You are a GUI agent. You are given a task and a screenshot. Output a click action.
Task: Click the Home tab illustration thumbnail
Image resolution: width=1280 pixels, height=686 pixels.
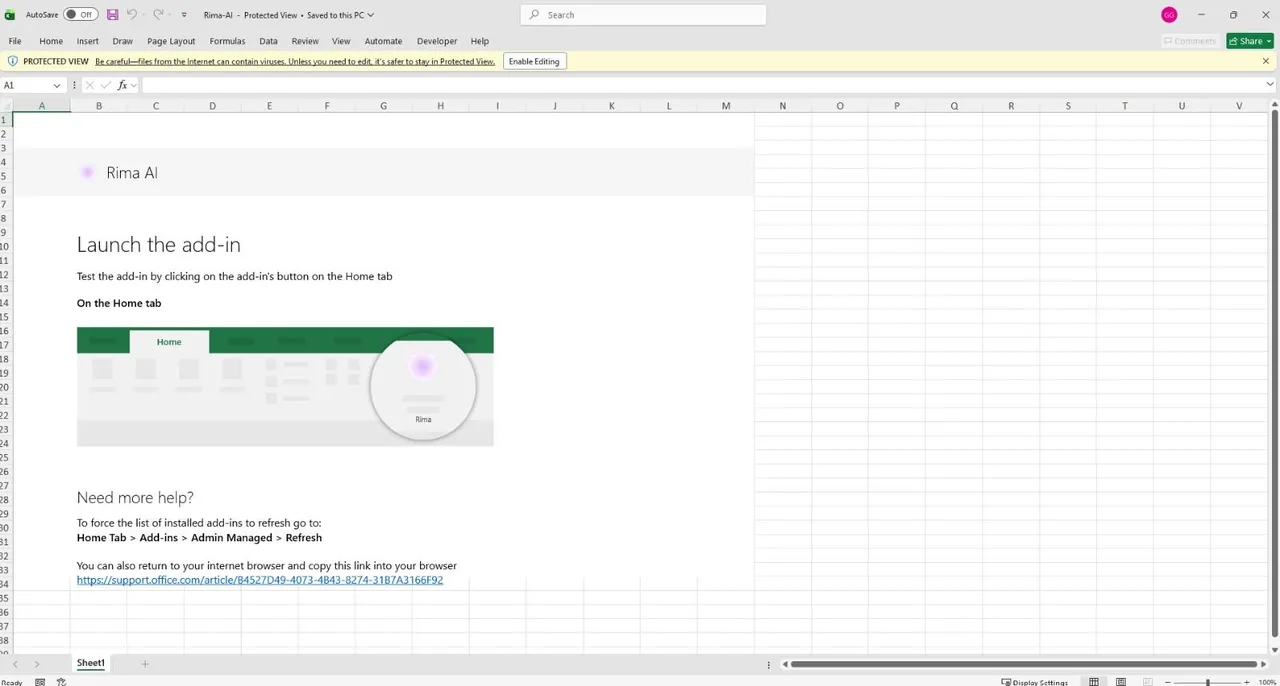tap(285, 386)
